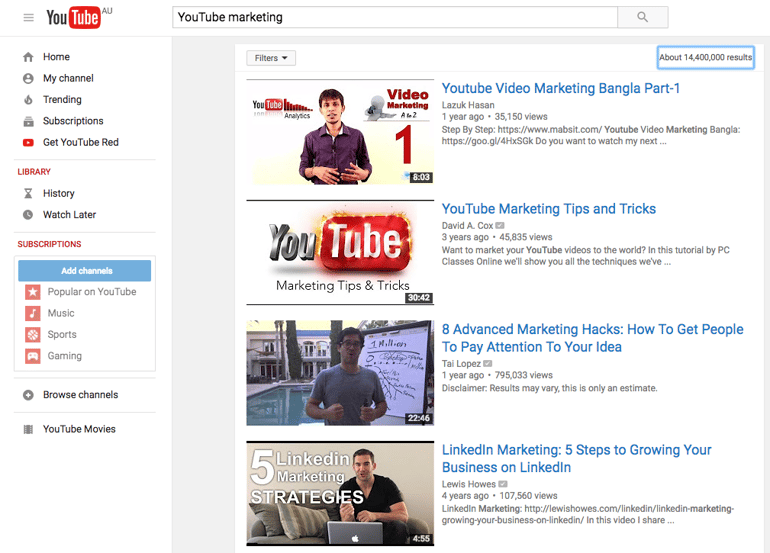The image size is (770, 553).
Task: Click the 'Disclaimer: Results may vary' description
Action: 549,388
